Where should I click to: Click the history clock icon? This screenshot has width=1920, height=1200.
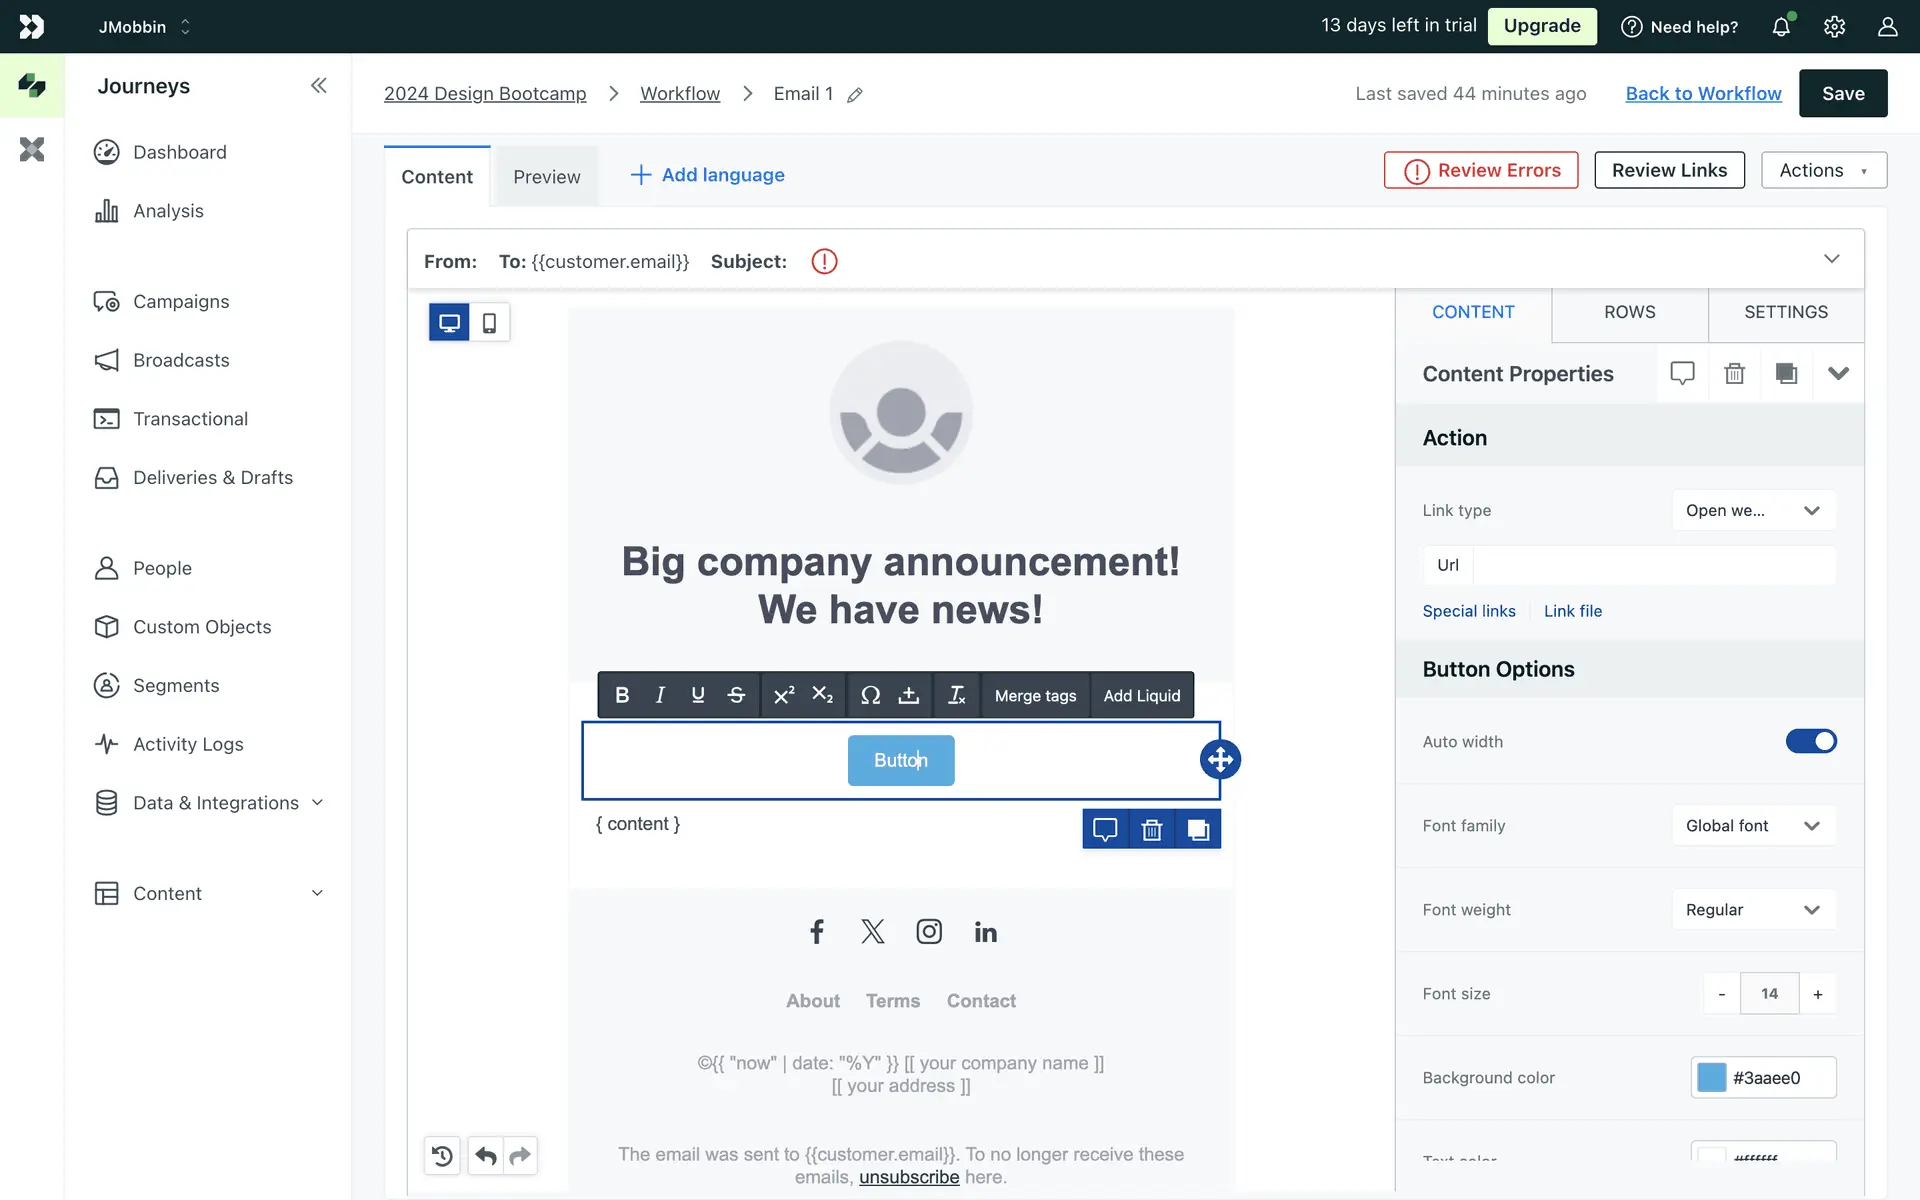tap(442, 1156)
